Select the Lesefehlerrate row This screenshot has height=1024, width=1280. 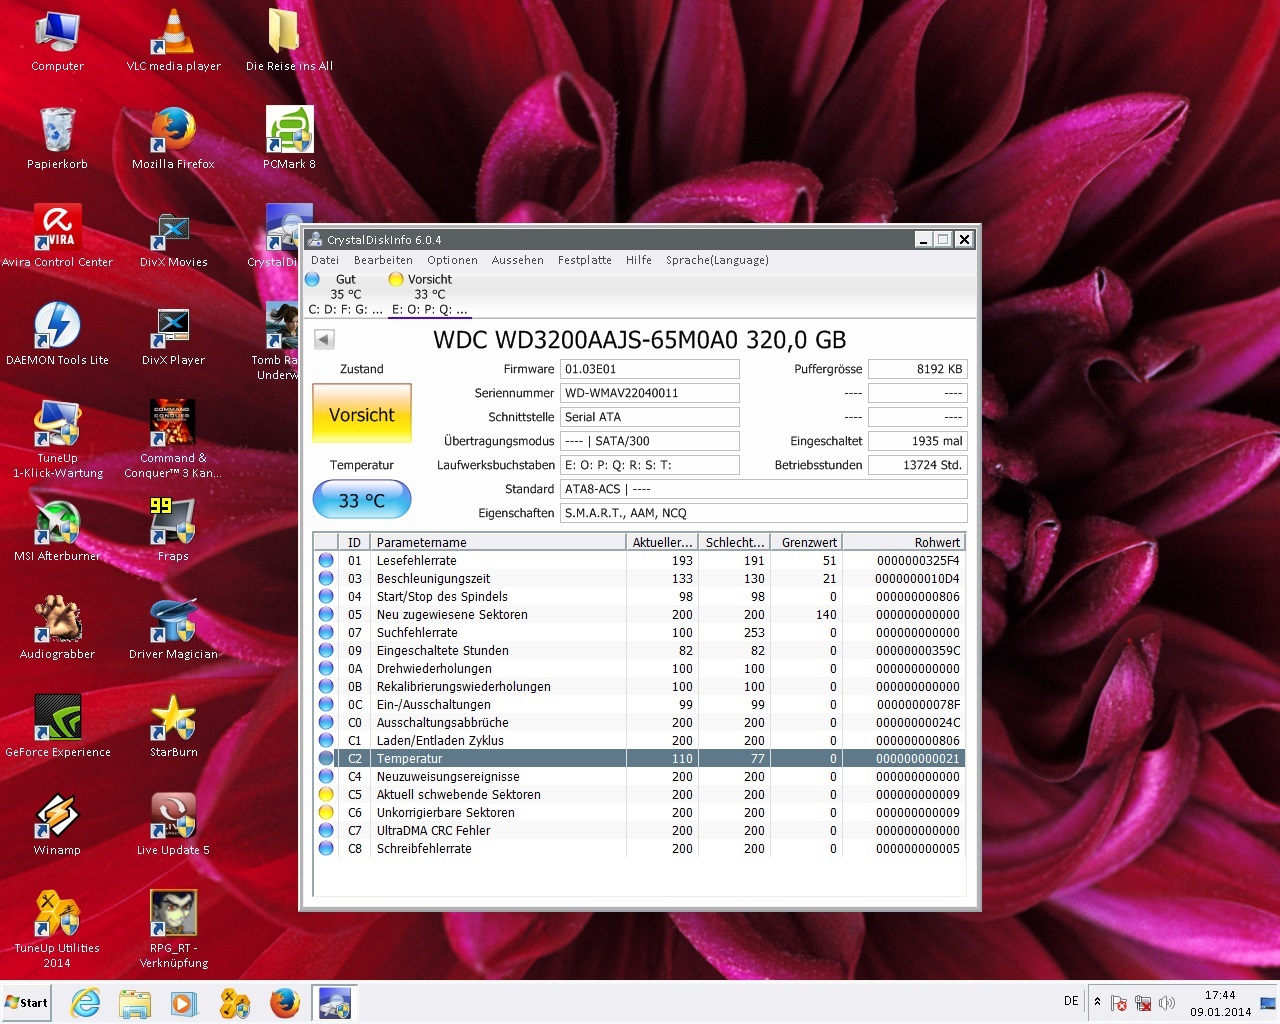click(x=640, y=561)
